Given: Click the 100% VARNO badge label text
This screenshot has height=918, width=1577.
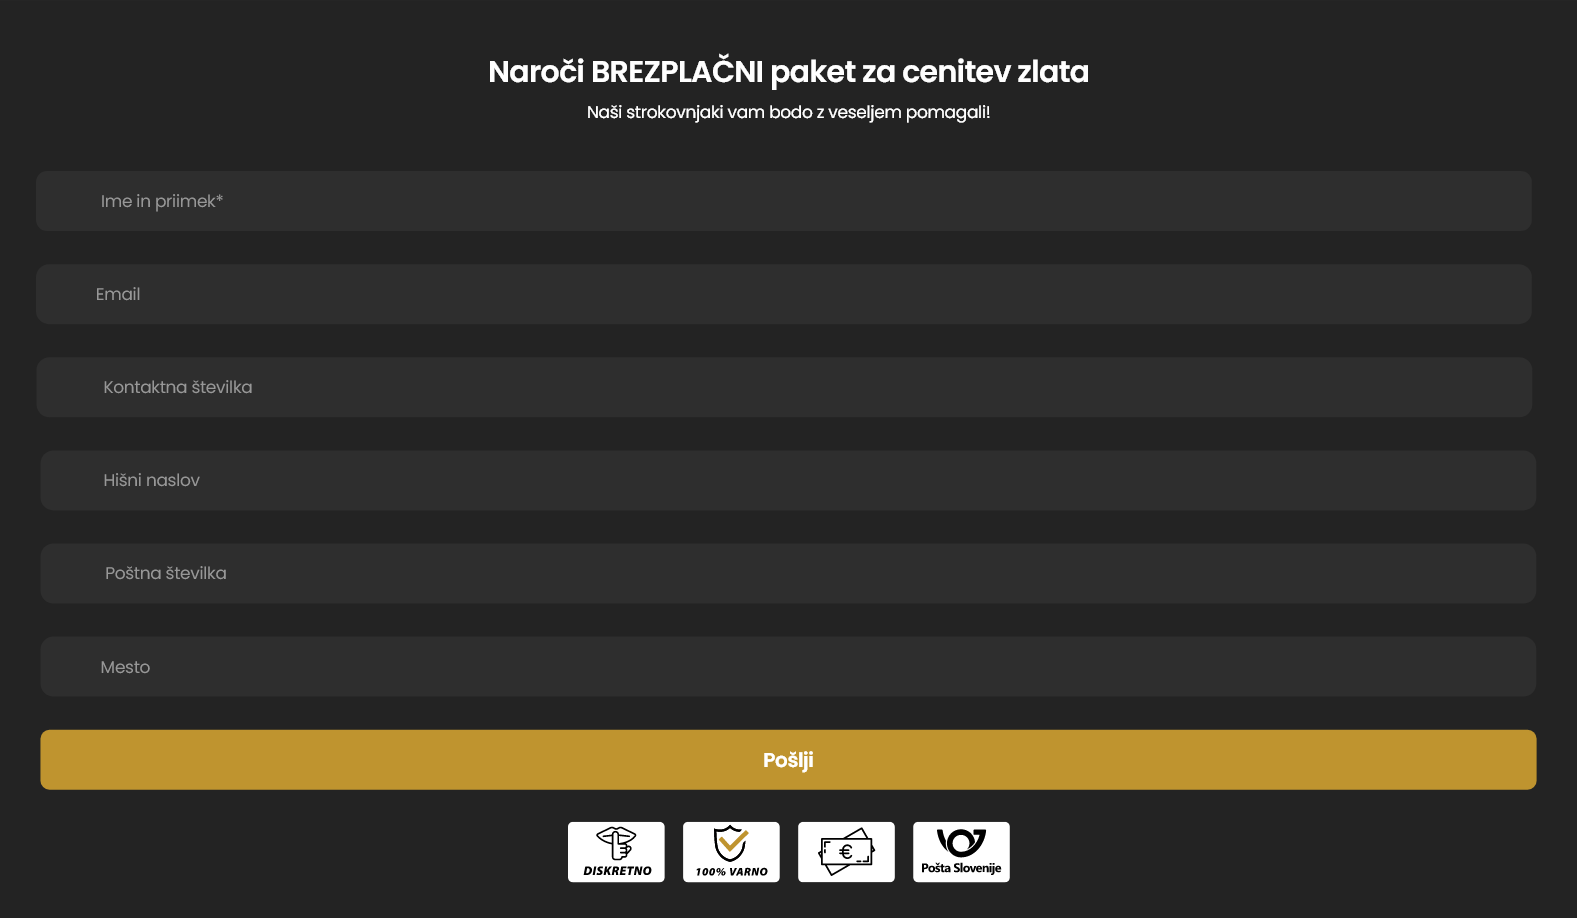Looking at the screenshot, I should [x=731, y=872].
